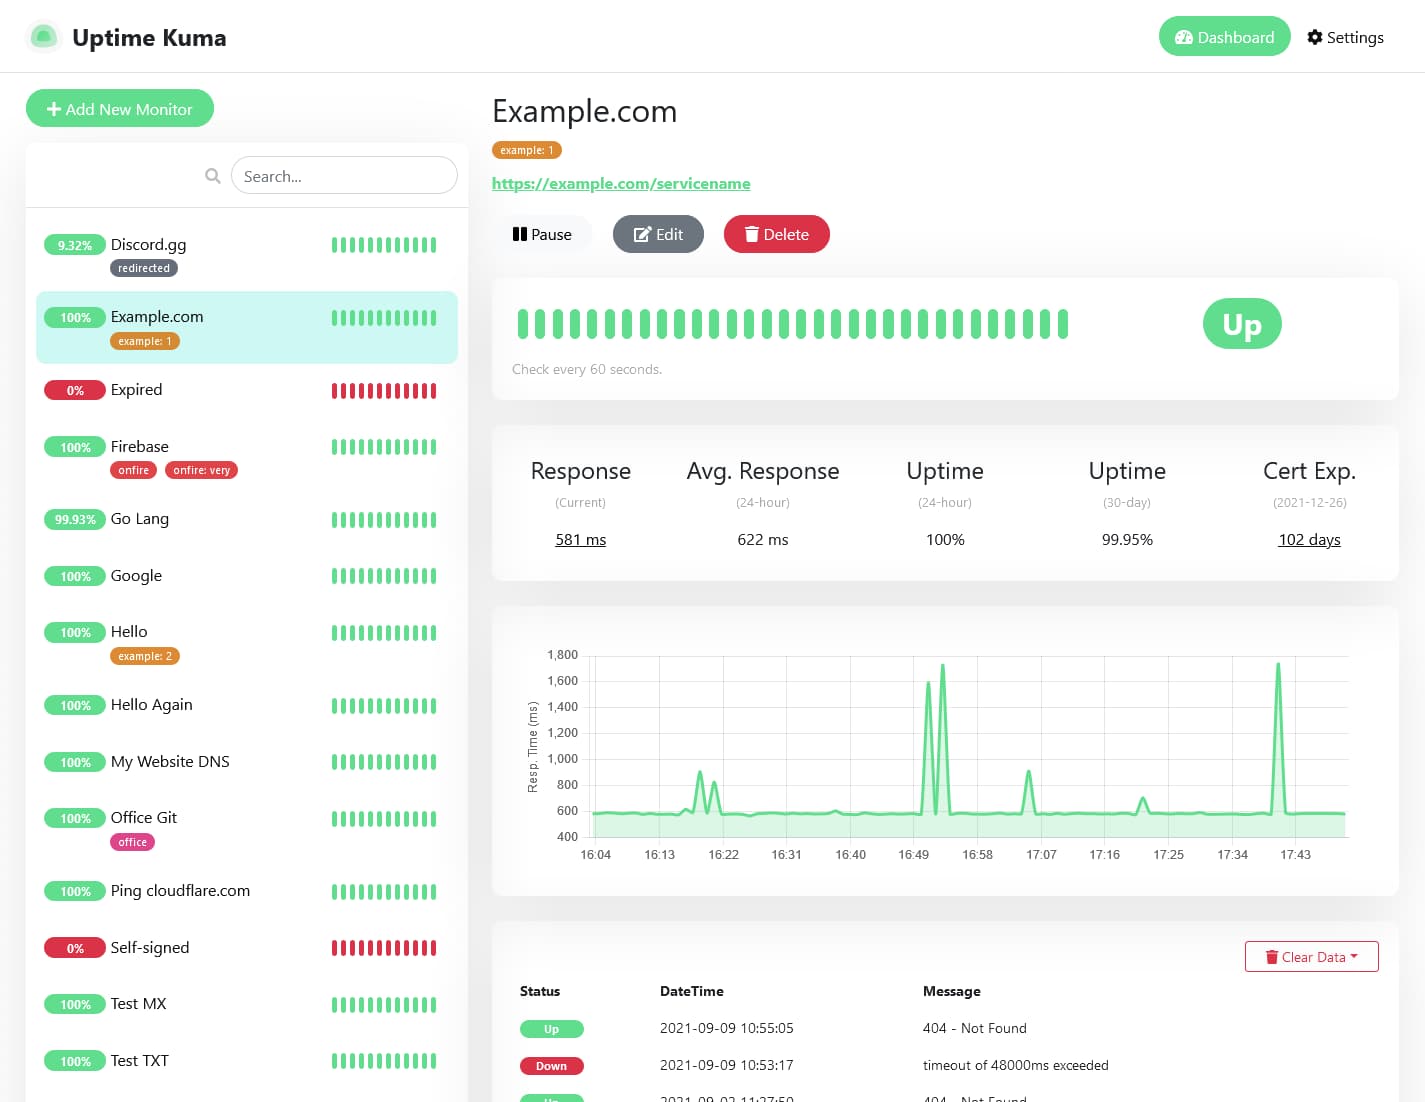Select the Discord.gg monitor
Viewport: 1425px width, 1102px height.
tap(148, 245)
